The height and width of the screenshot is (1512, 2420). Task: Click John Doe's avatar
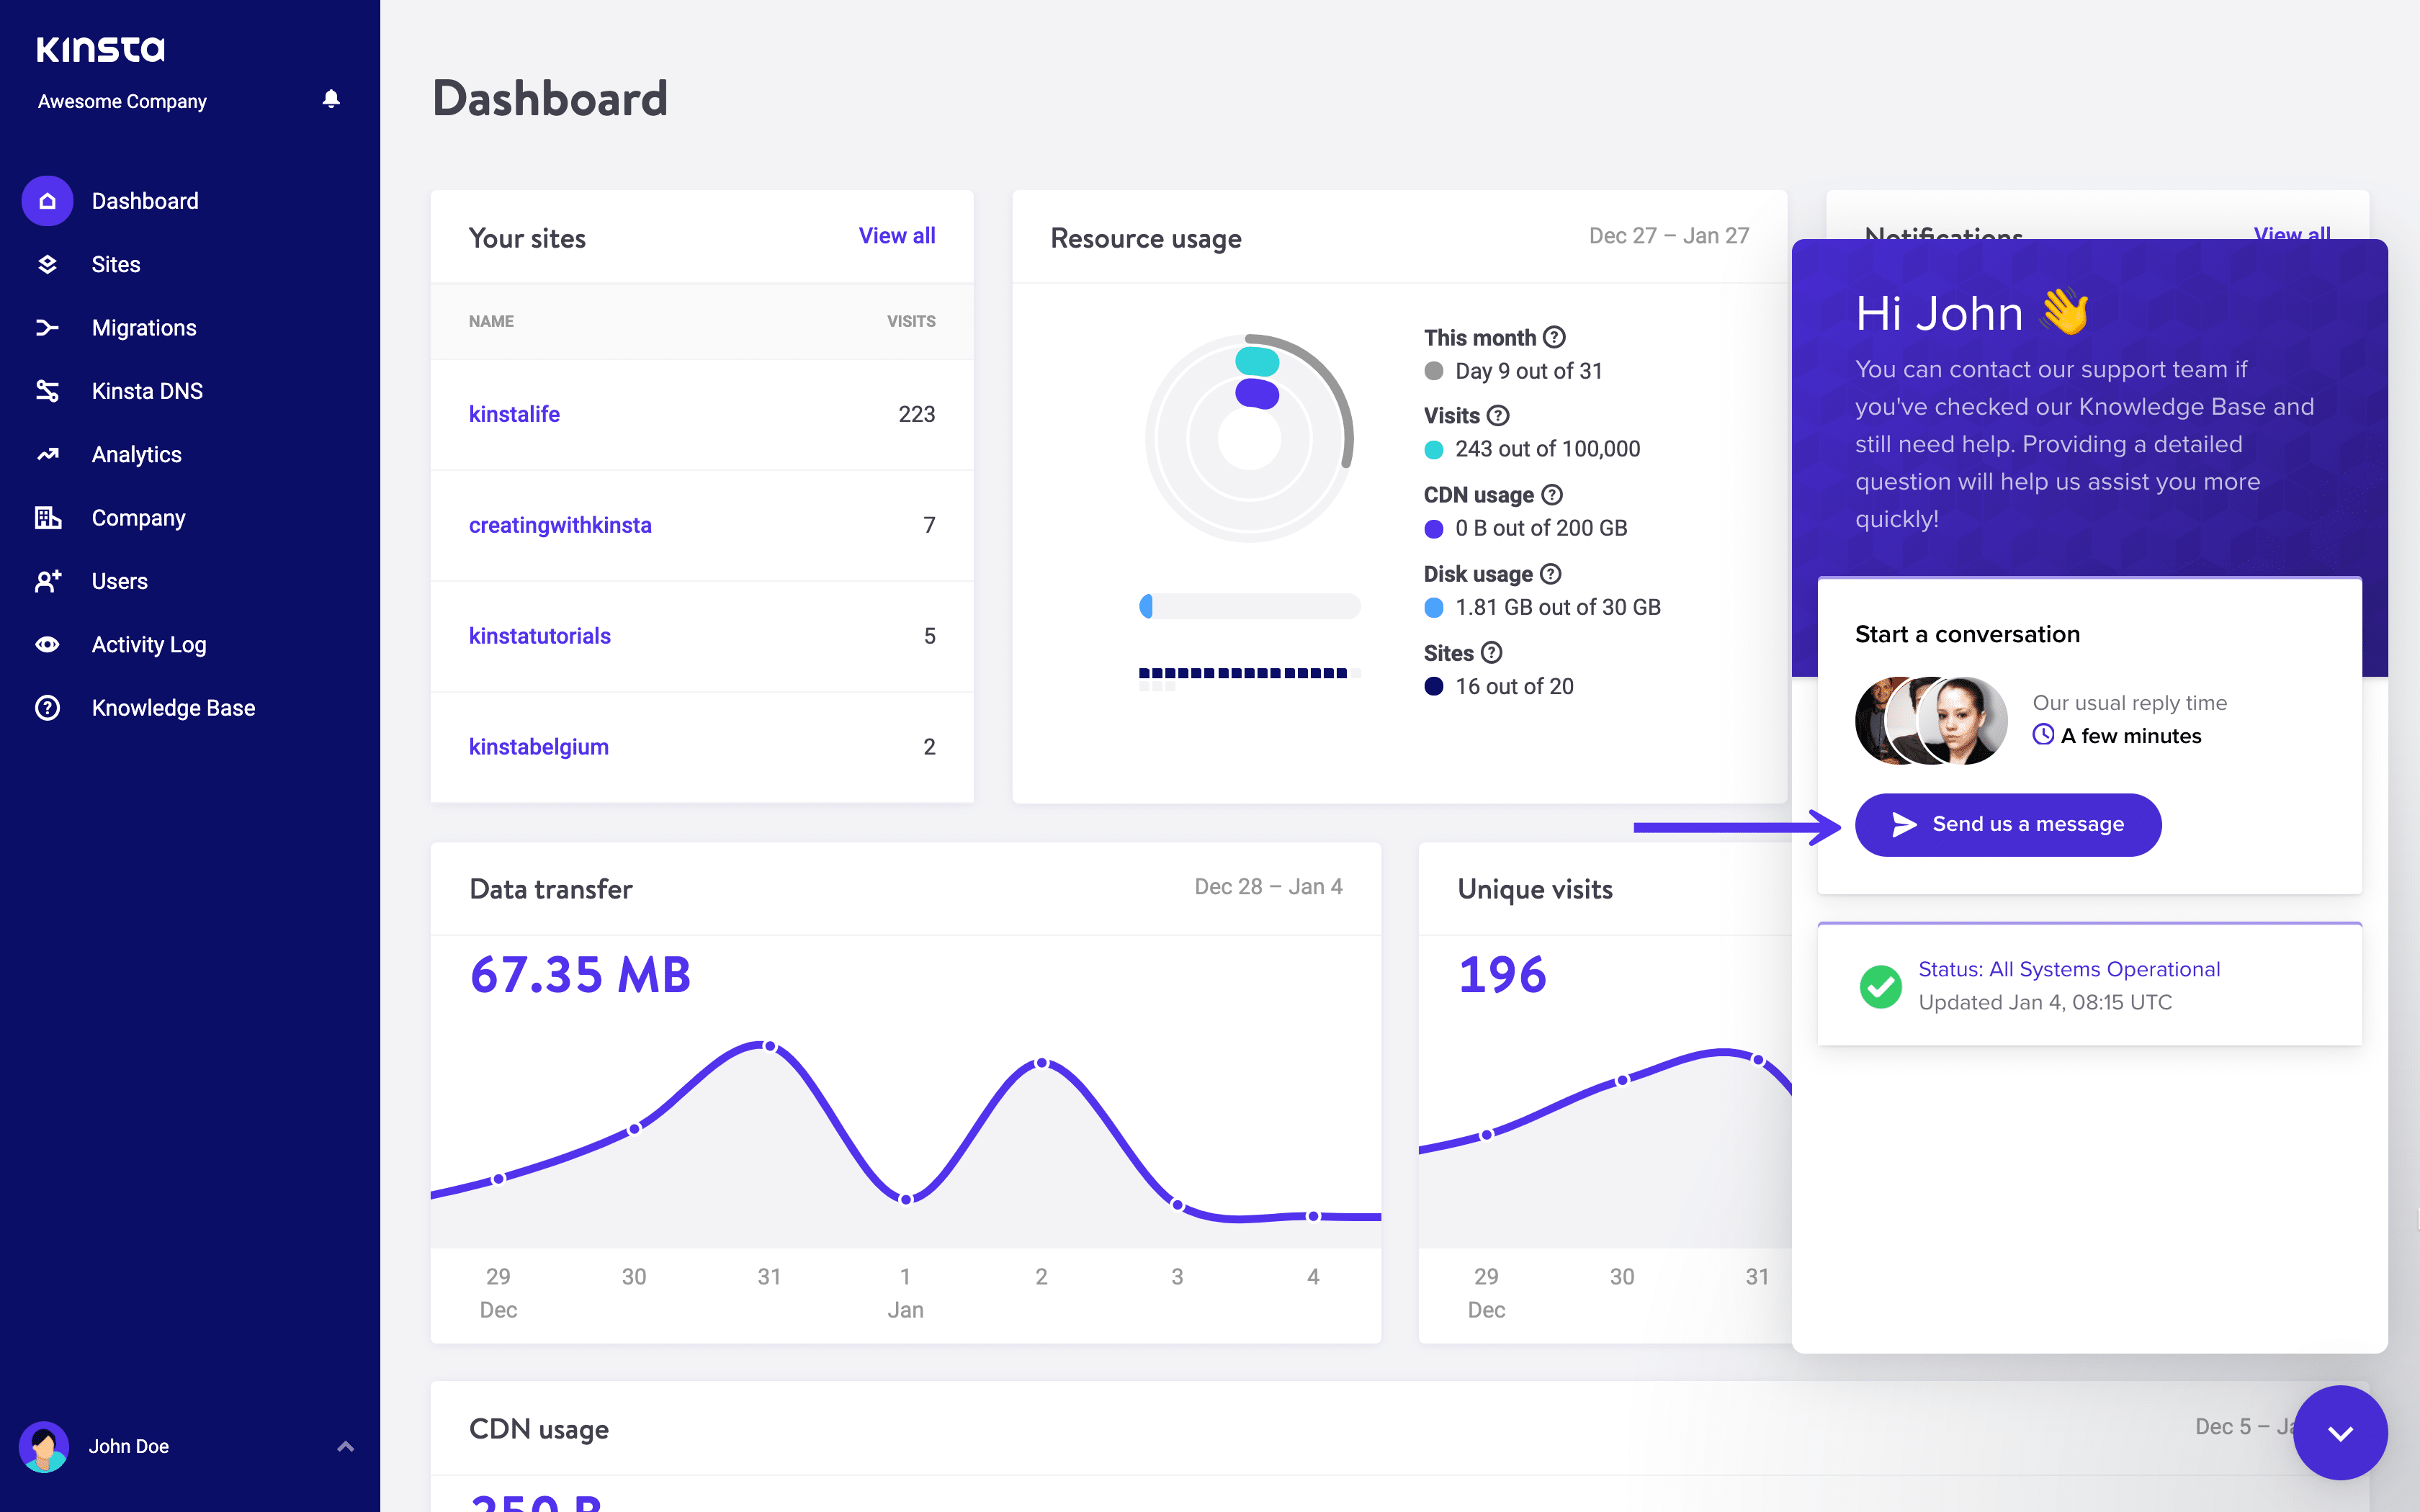click(44, 1446)
